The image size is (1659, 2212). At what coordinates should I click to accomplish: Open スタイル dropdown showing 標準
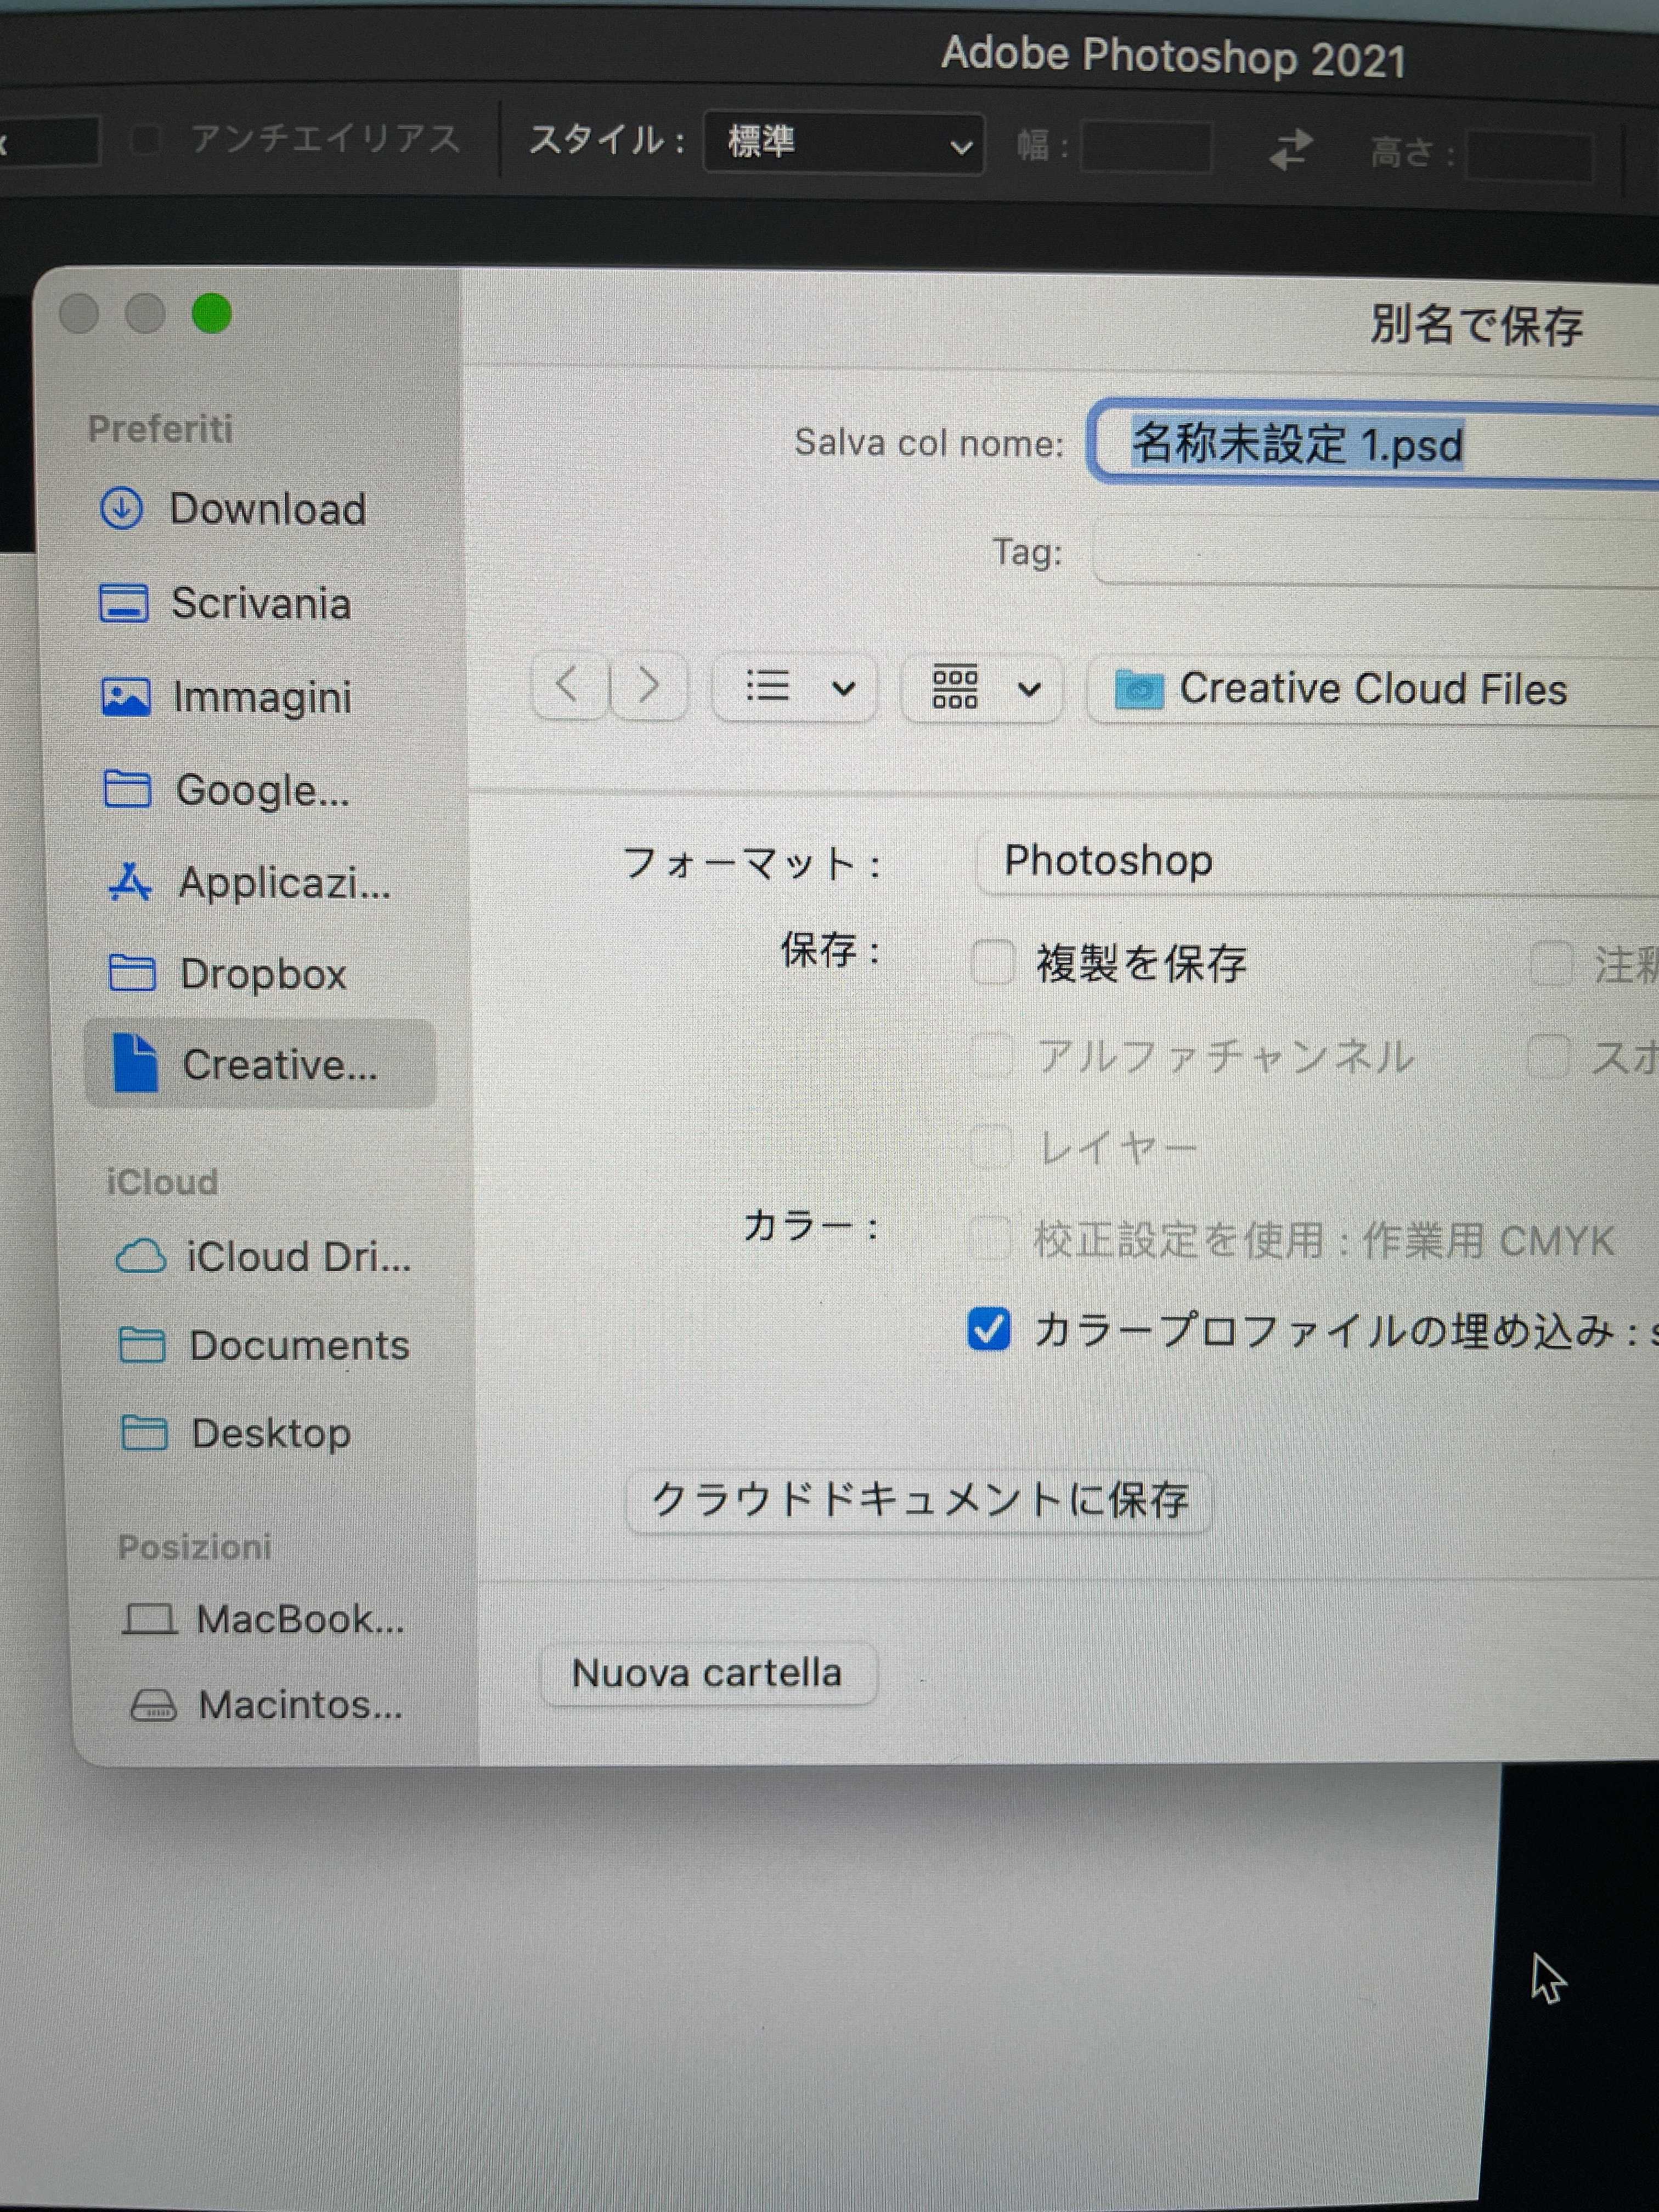[843, 143]
